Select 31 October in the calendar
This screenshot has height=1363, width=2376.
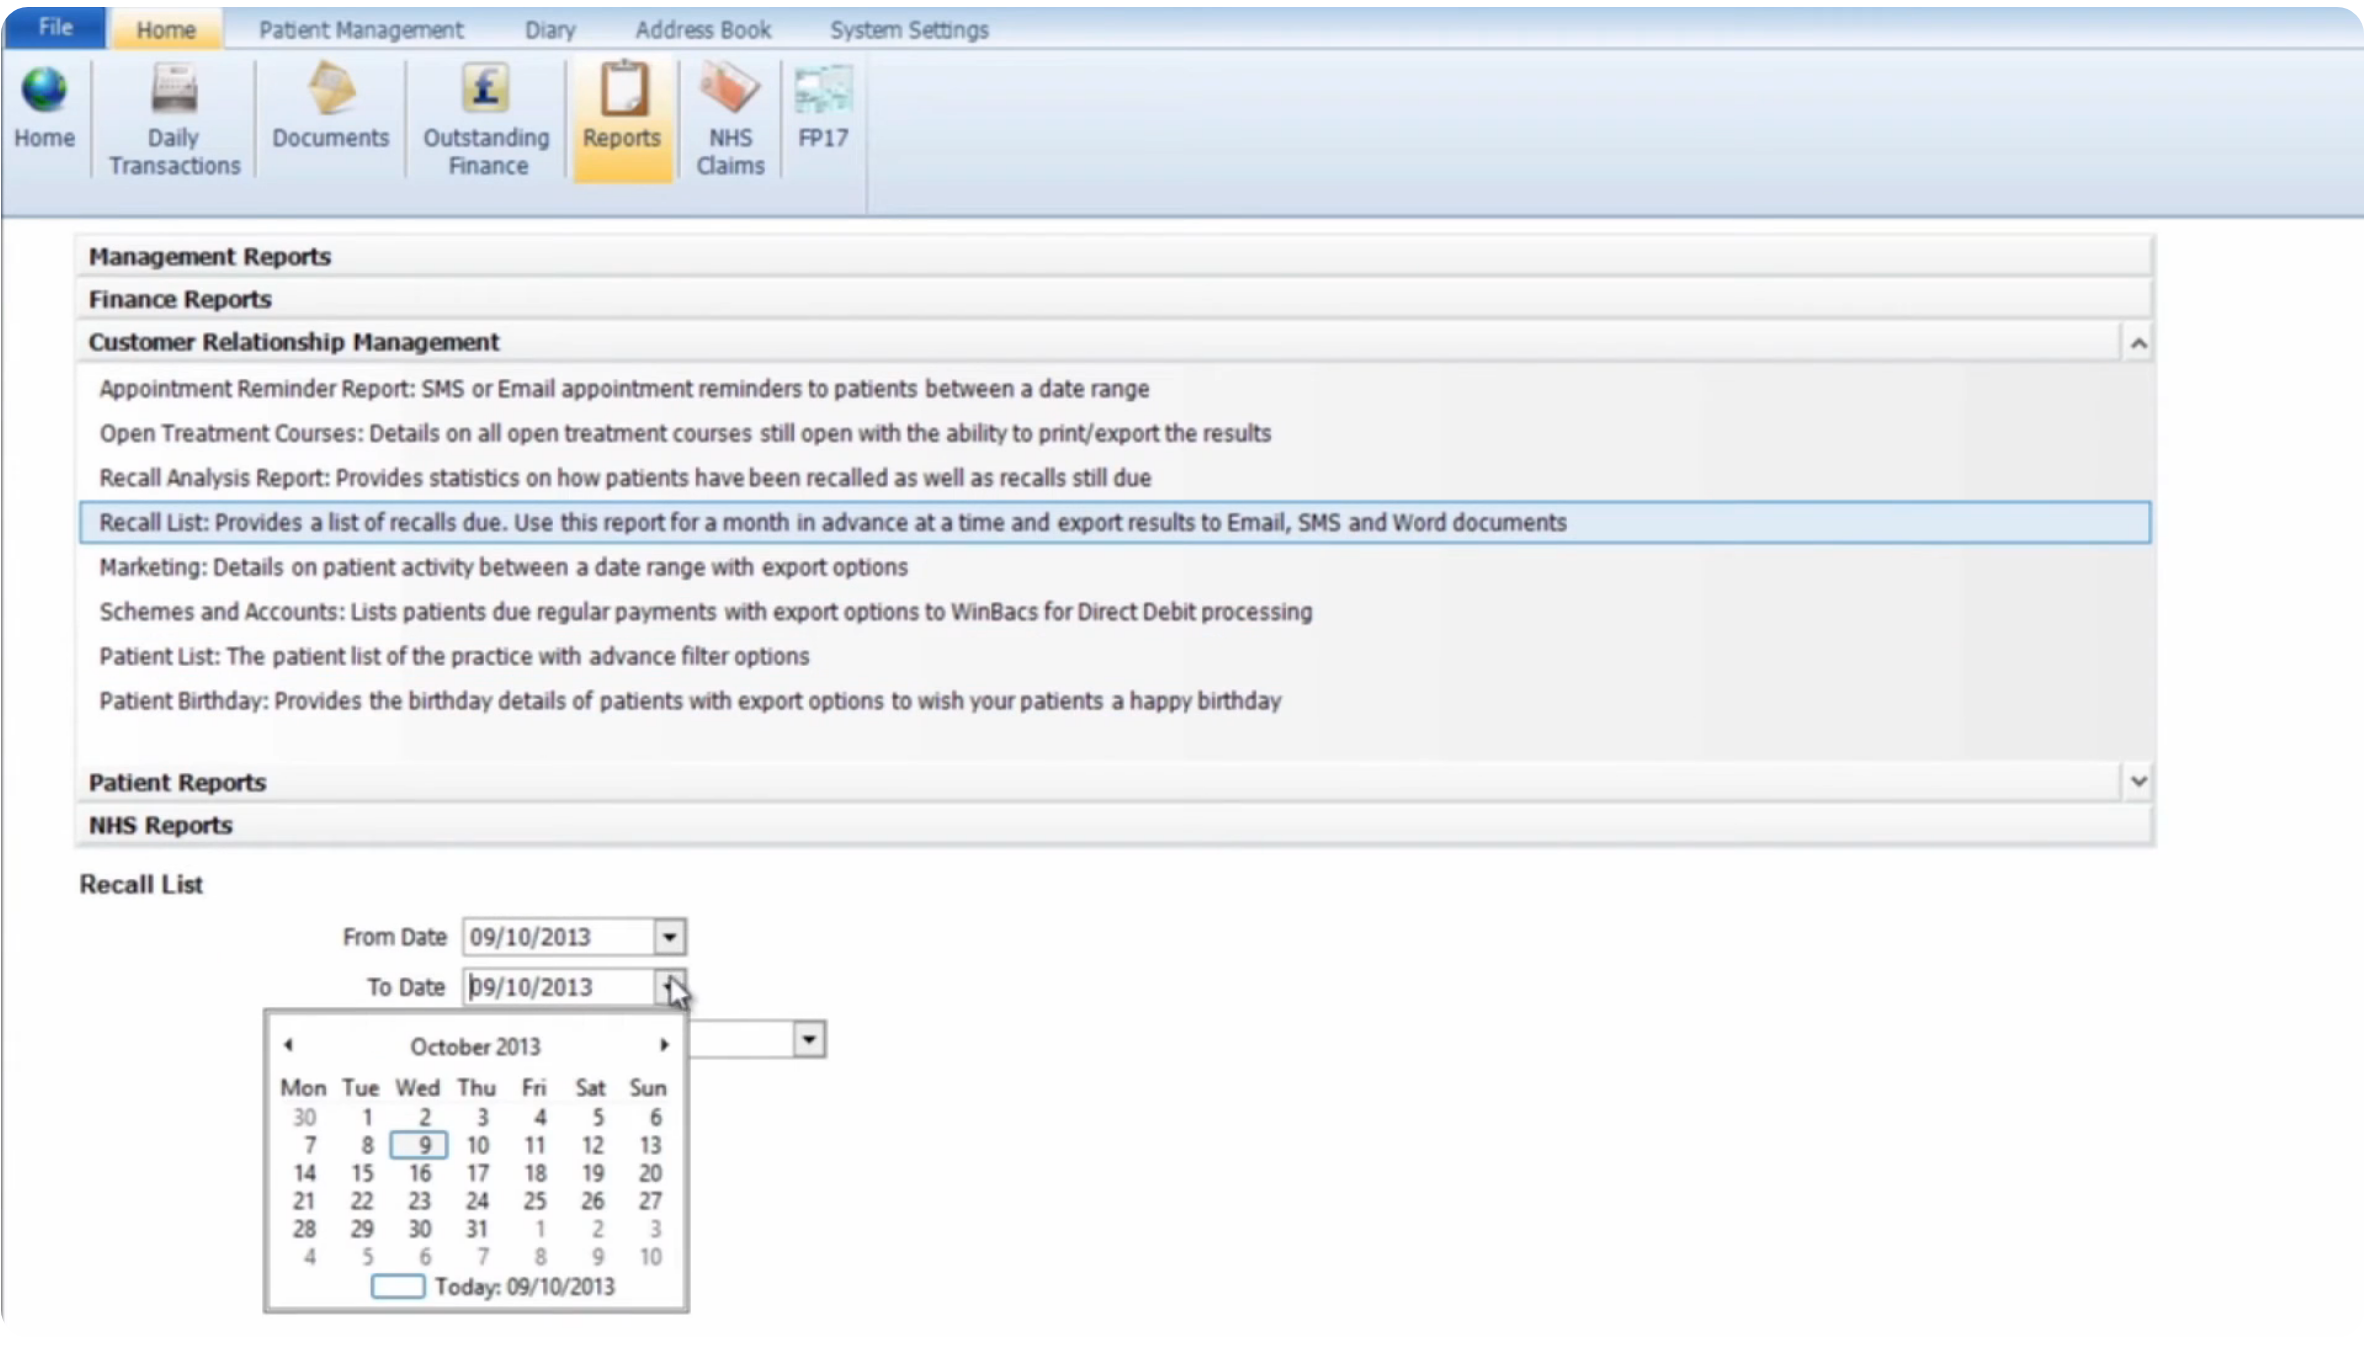pyautogui.click(x=477, y=1229)
